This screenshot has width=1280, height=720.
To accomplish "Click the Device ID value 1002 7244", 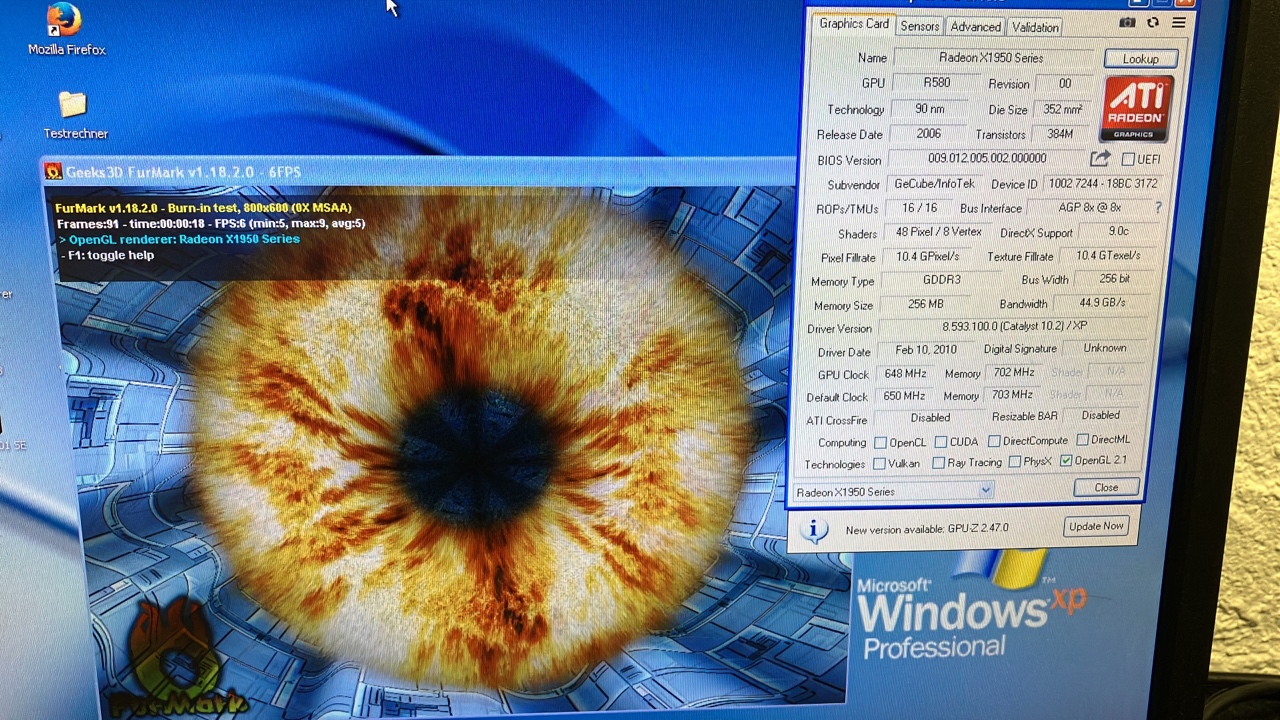I will click(x=1103, y=184).
